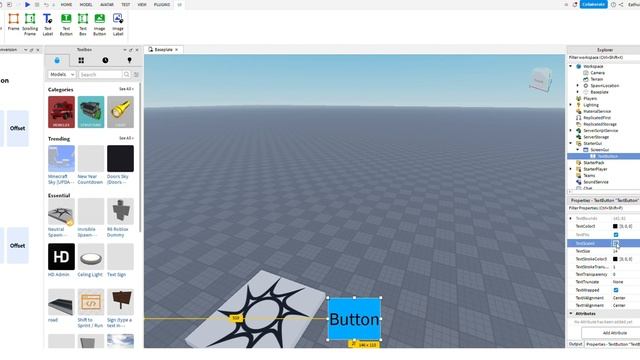
Task: Click the view orientation cube in viewport
Action: [x=541, y=80]
